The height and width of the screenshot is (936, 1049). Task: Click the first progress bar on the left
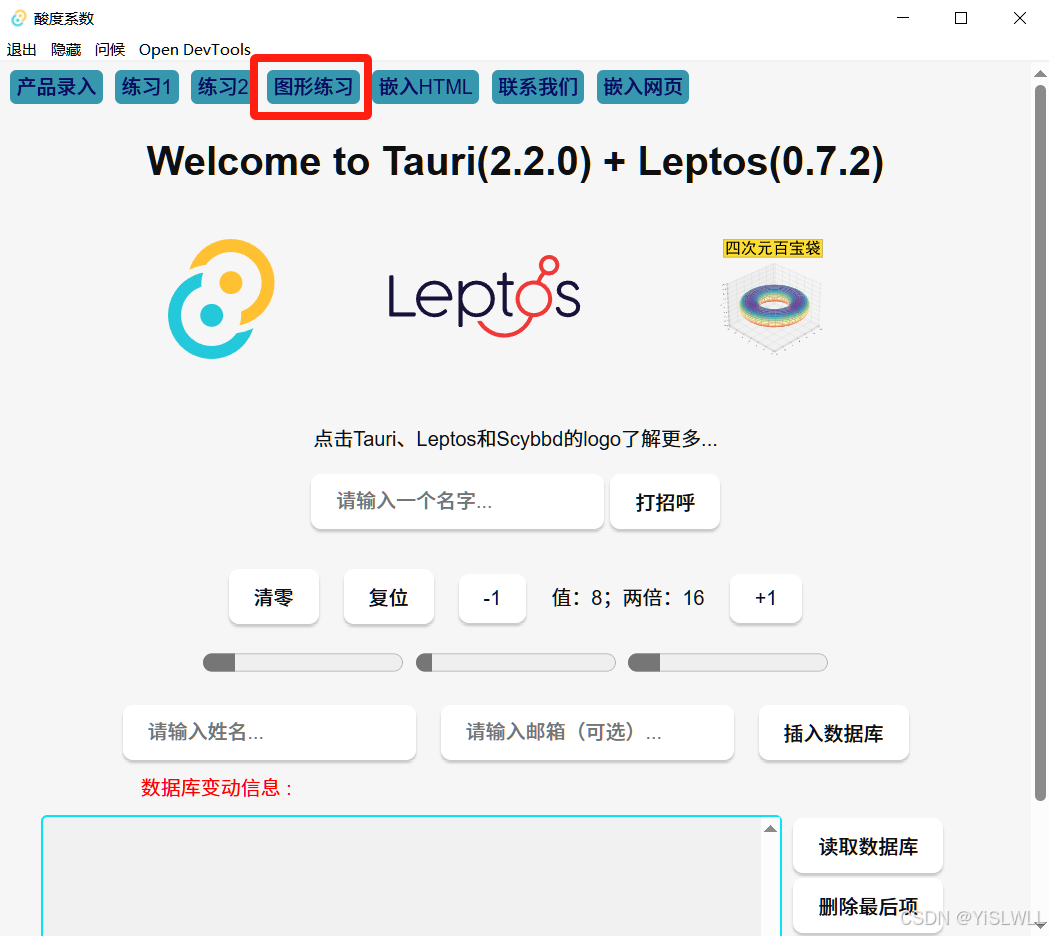(x=302, y=662)
